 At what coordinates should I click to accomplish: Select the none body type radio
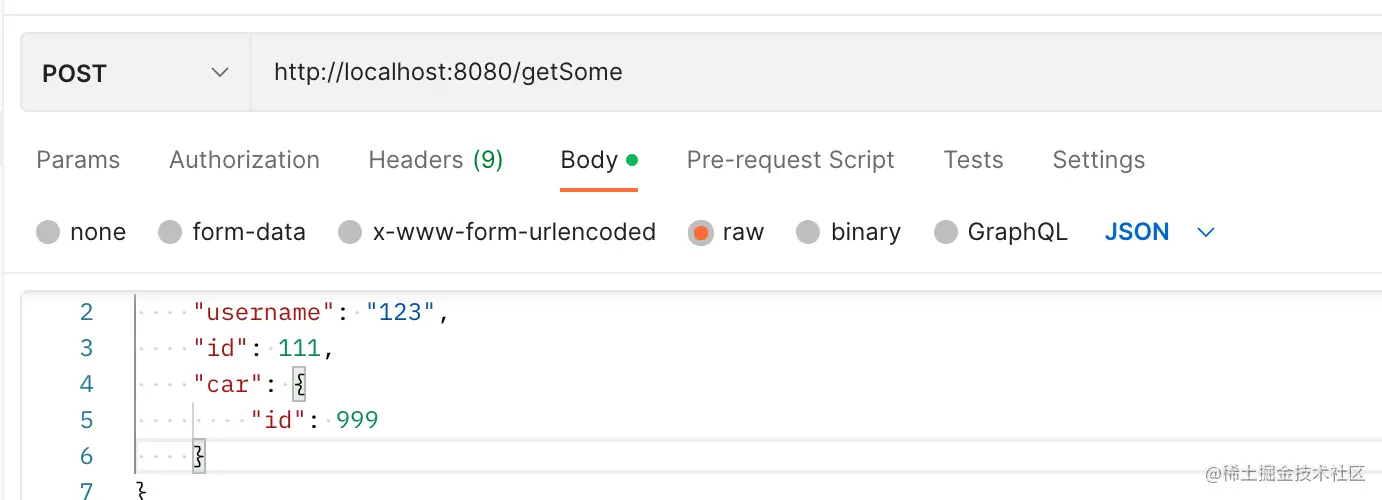click(x=48, y=233)
